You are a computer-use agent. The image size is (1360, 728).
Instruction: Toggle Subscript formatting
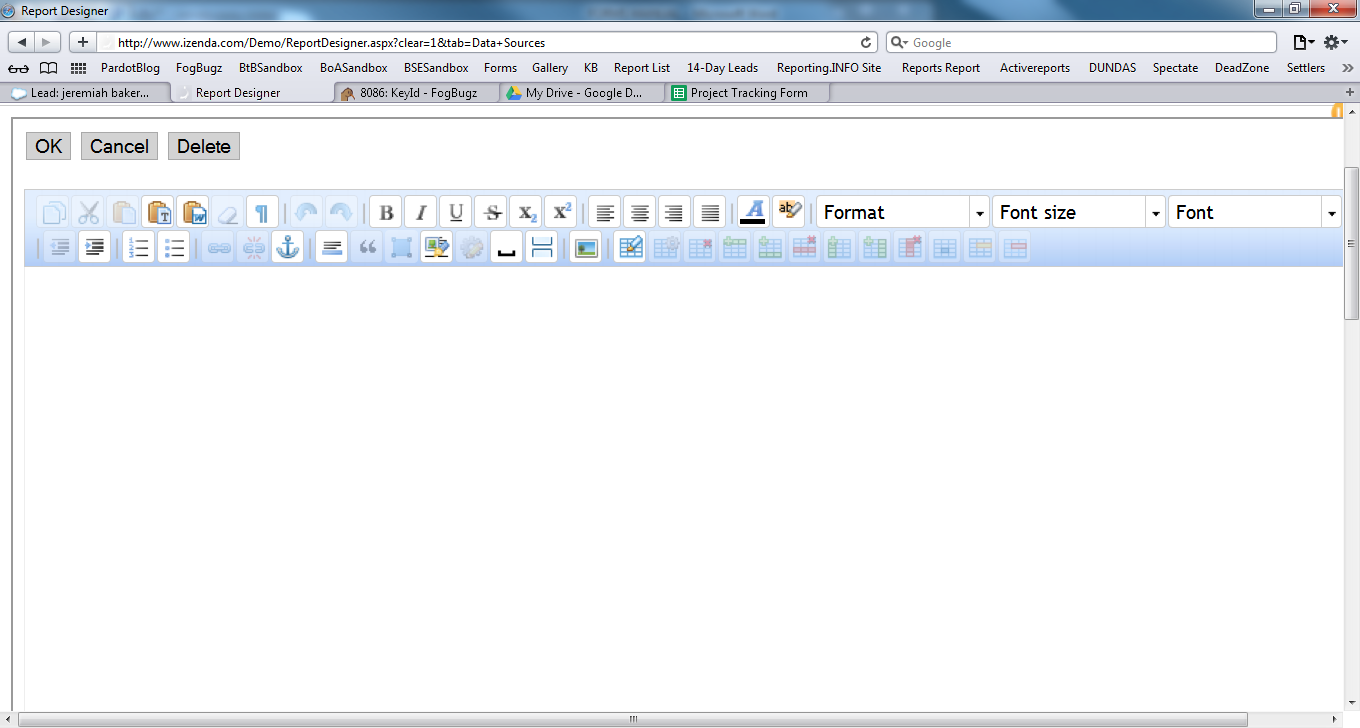pyautogui.click(x=526, y=212)
